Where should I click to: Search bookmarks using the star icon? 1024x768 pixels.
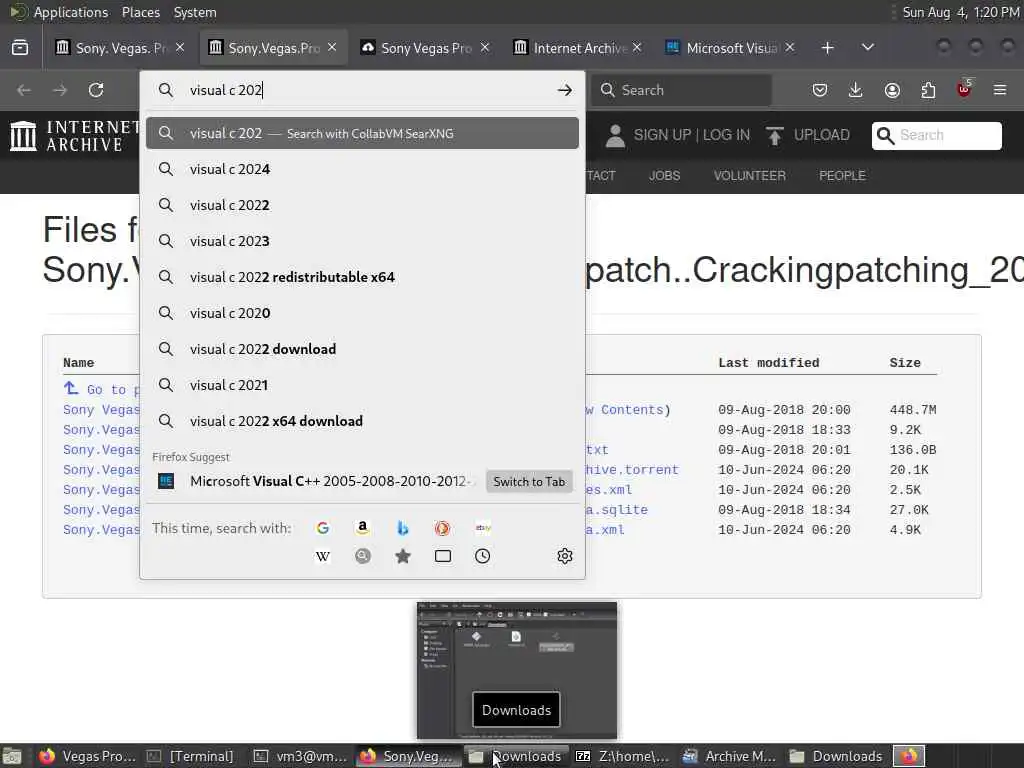pos(403,556)
